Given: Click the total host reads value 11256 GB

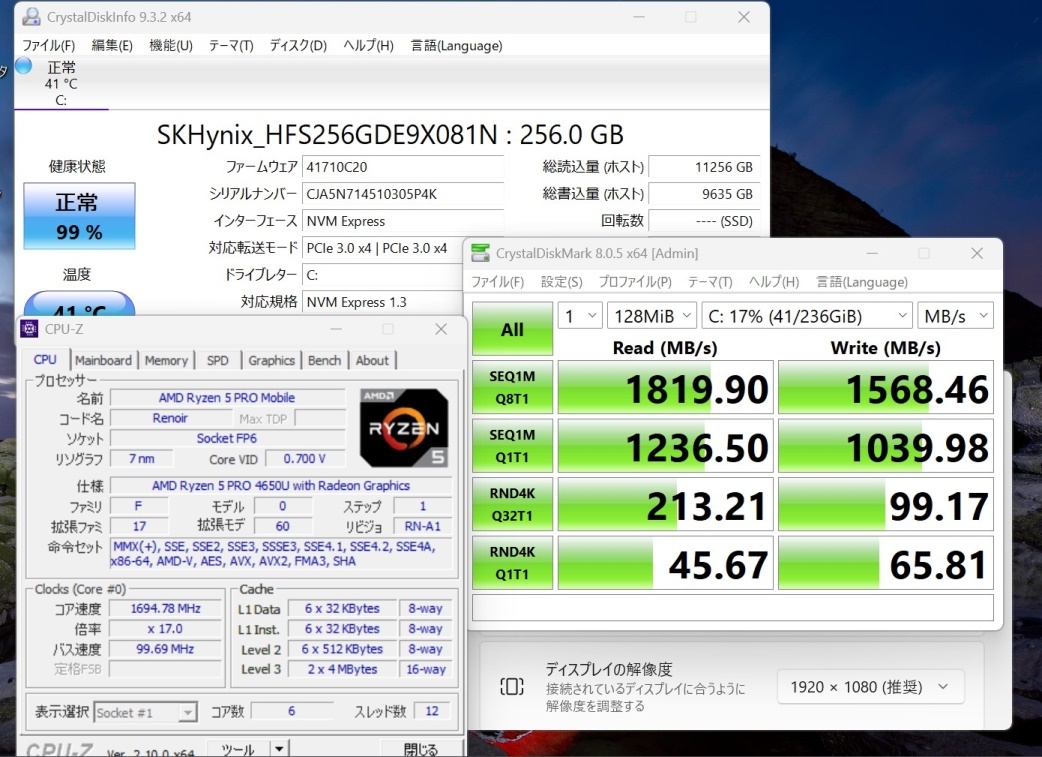Looking at the screenshot, I should click(704, 167).
